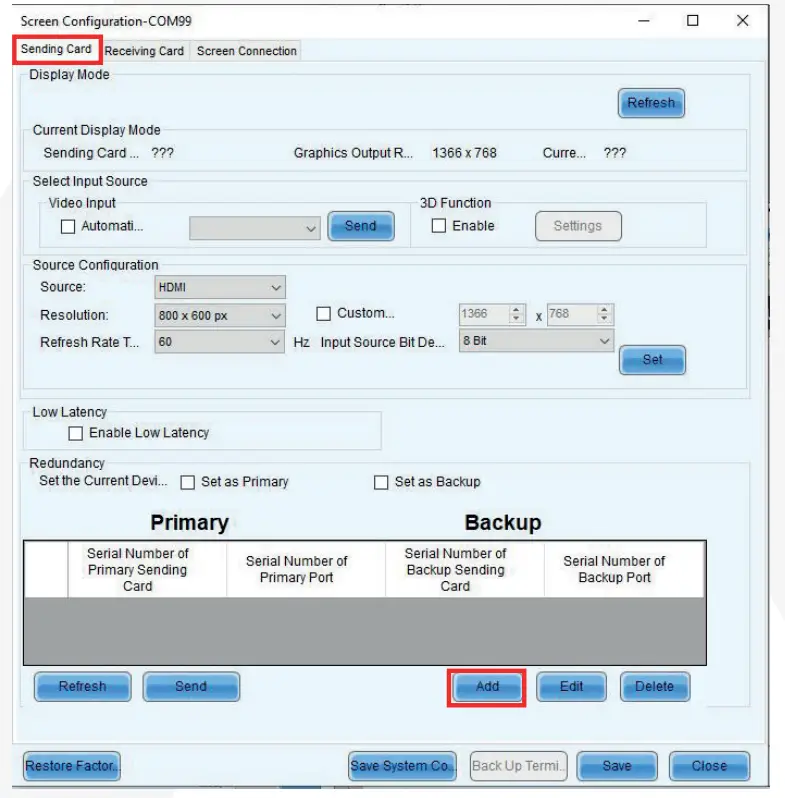Click the 1366 x 768 graphics output value
Image resolution: width=785 pixels, height=798 pixels.
pyautogui.click(x=464, y=153)
